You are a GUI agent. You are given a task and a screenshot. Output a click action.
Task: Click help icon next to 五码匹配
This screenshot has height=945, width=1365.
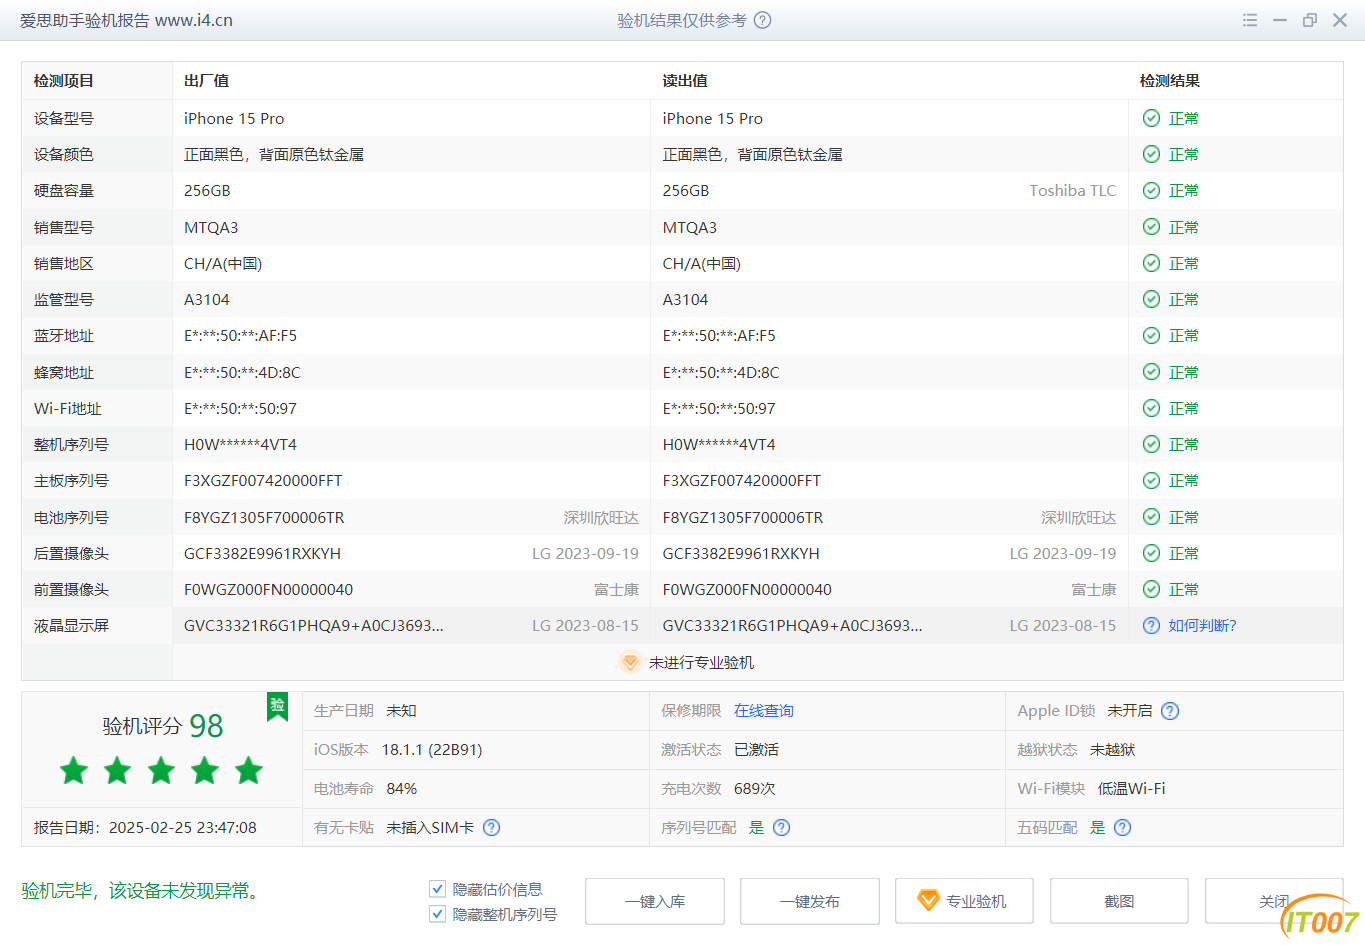(x=1123, y=827)
